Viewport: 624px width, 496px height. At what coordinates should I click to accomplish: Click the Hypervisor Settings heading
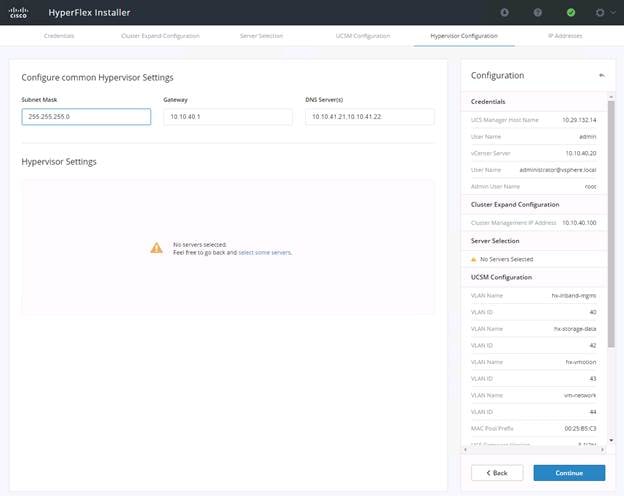(x=59, y=162)
